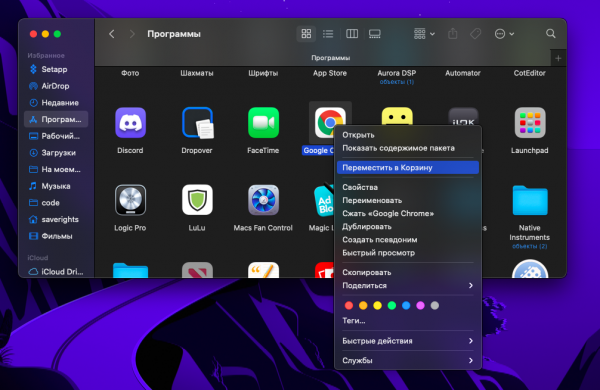The width and height of the screenshot is (600, 390).
Task: Apply the purple tag color
Action: [x=420, y=305]
